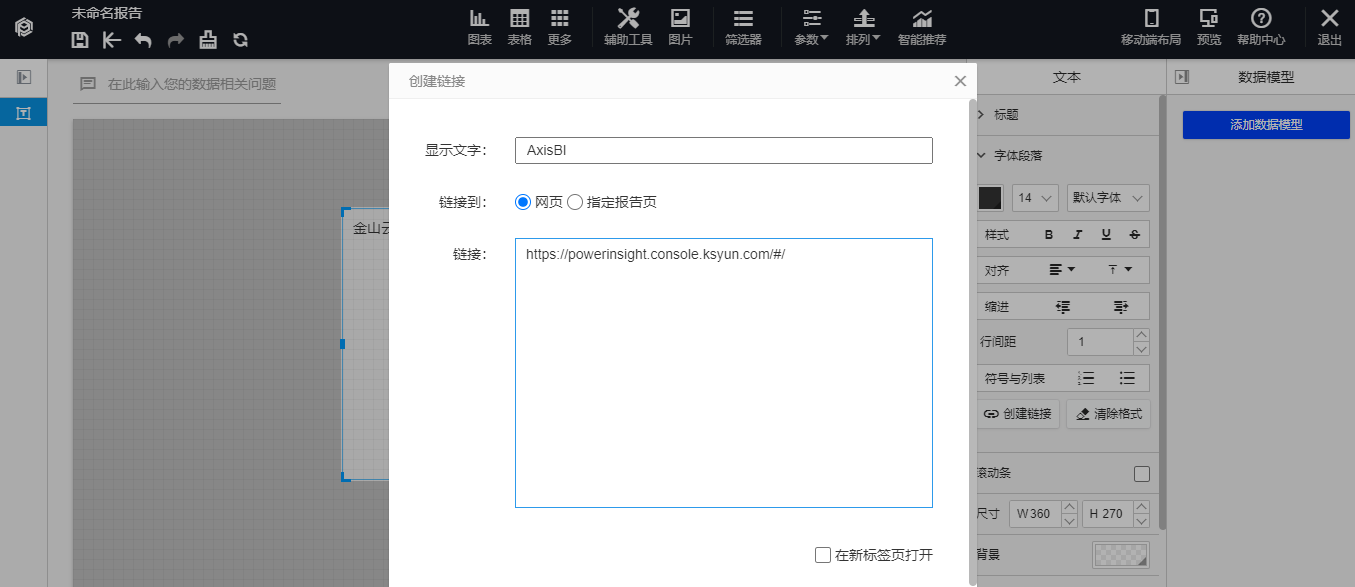
Task: Click the save report icon
Action: 81,40
